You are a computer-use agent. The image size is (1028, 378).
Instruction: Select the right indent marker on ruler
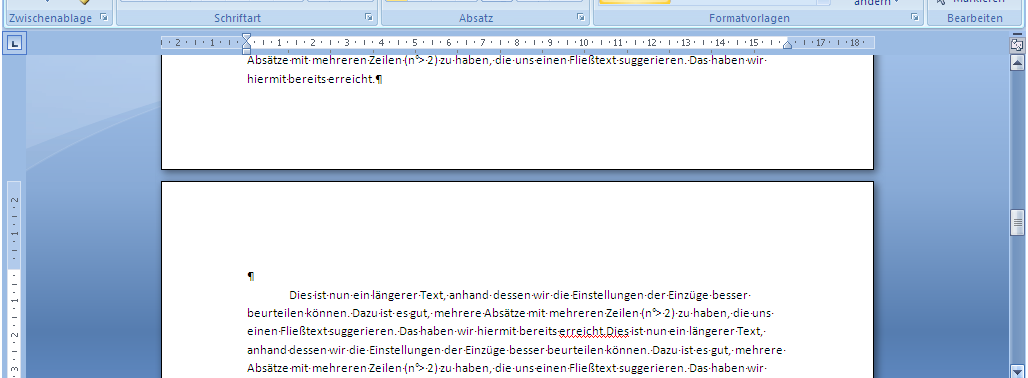click(x=787, y=45)
